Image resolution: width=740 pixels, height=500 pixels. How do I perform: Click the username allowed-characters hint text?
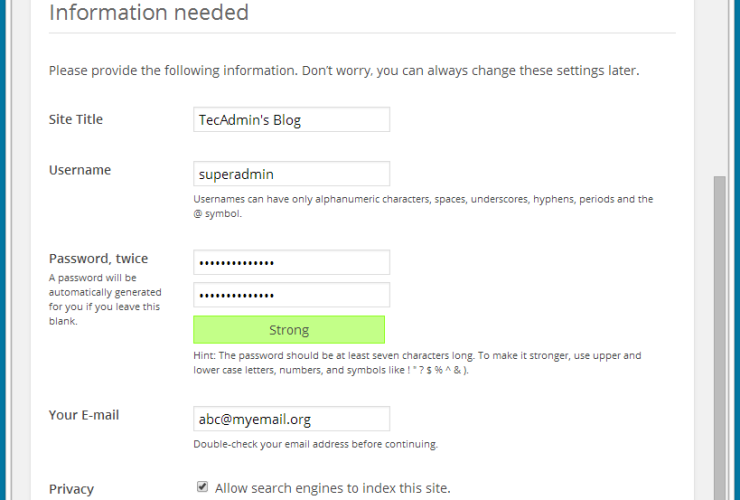pos(422,206)
